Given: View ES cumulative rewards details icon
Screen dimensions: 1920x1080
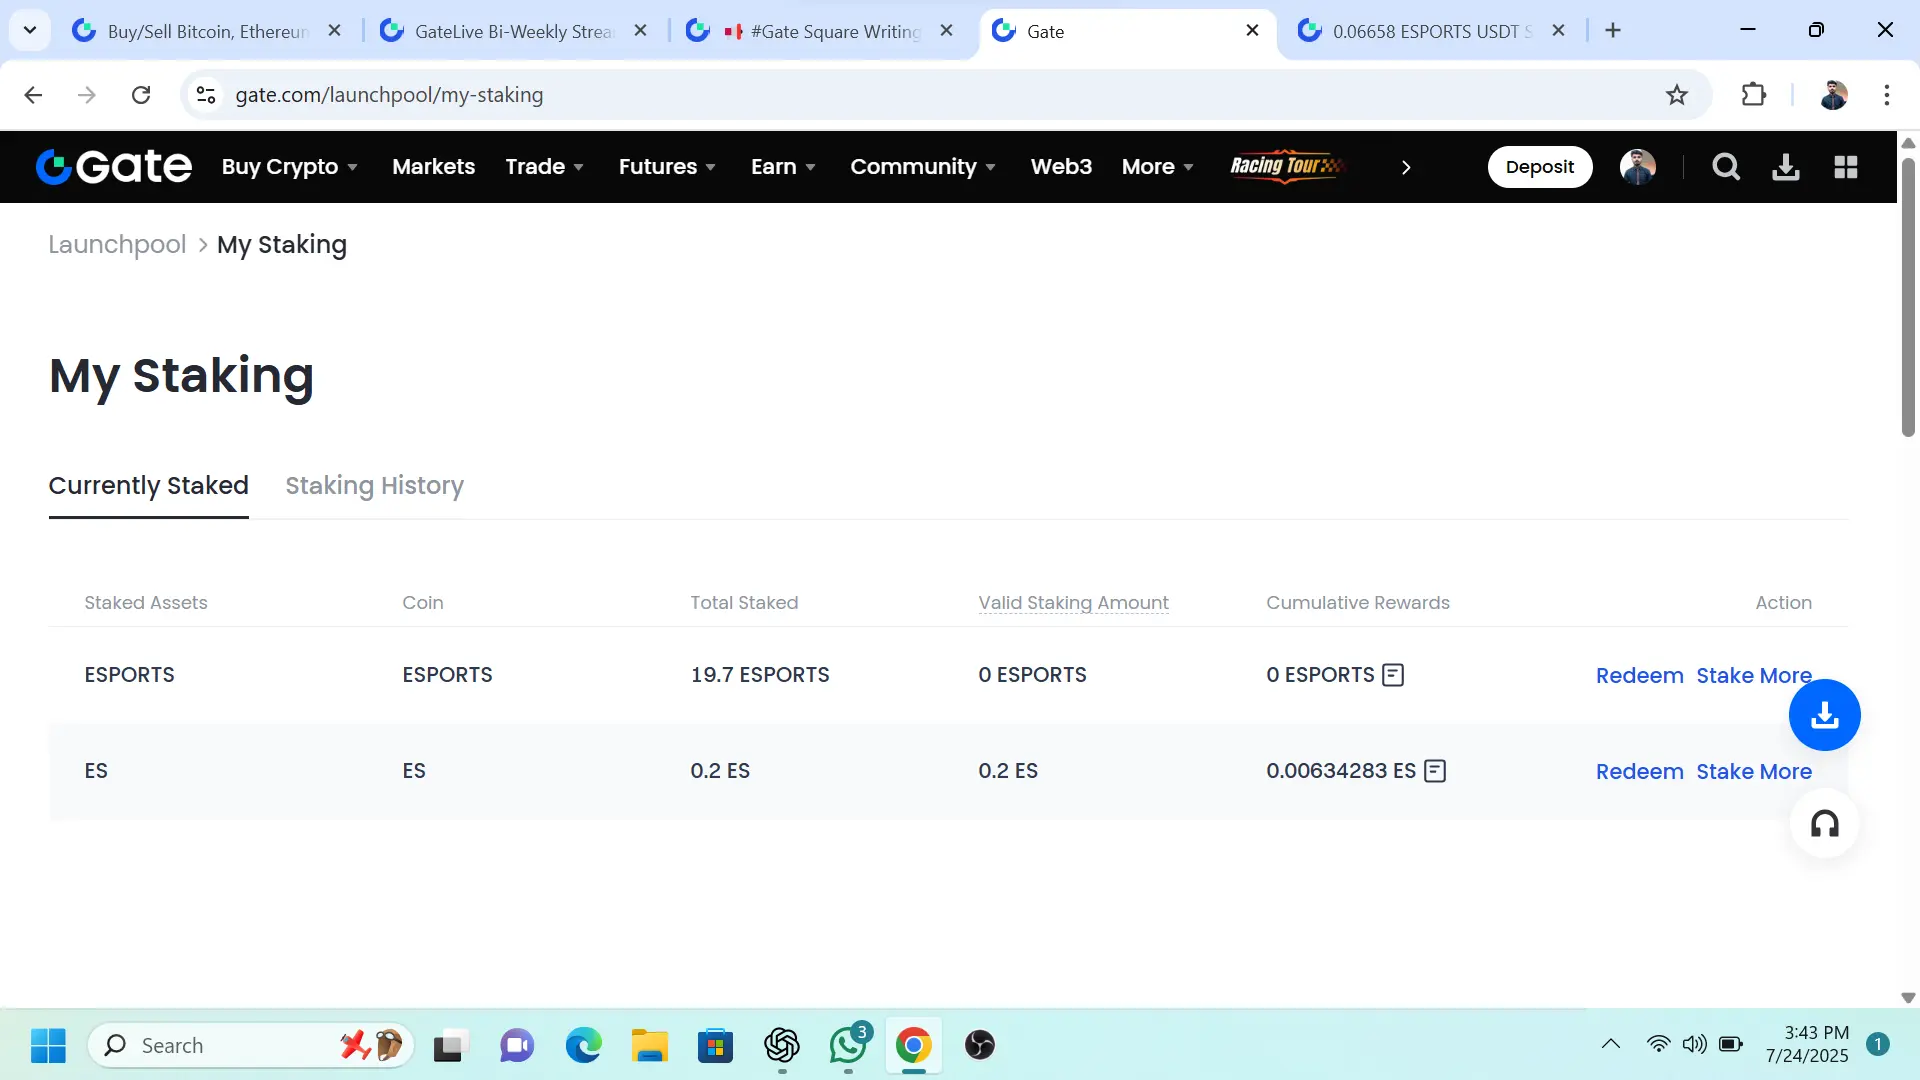Looking at the screenshot, I should click(x=1435, y=771).
